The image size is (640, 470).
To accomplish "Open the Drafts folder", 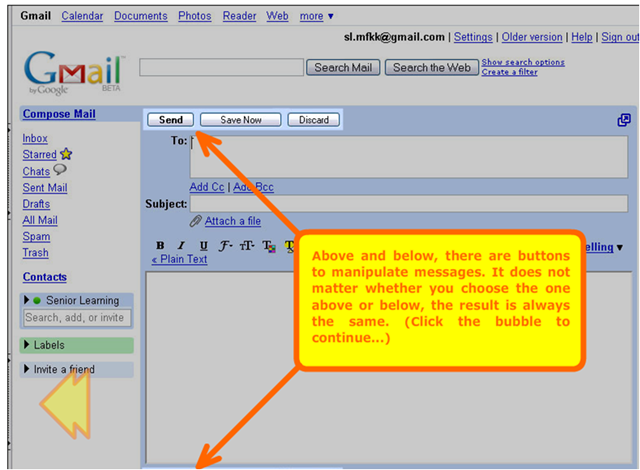I will coord(36,204).
